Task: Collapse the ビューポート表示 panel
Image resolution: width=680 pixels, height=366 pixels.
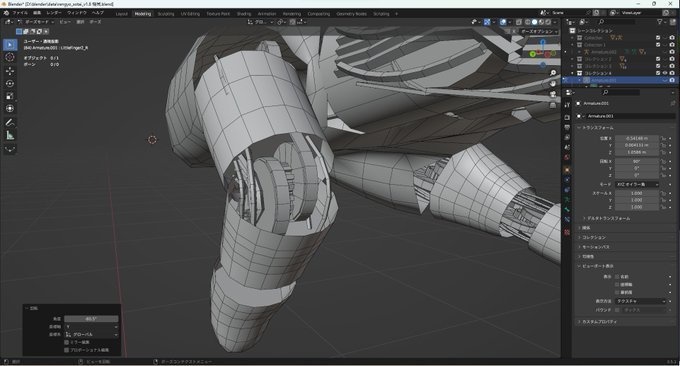Action: (595, 266)
